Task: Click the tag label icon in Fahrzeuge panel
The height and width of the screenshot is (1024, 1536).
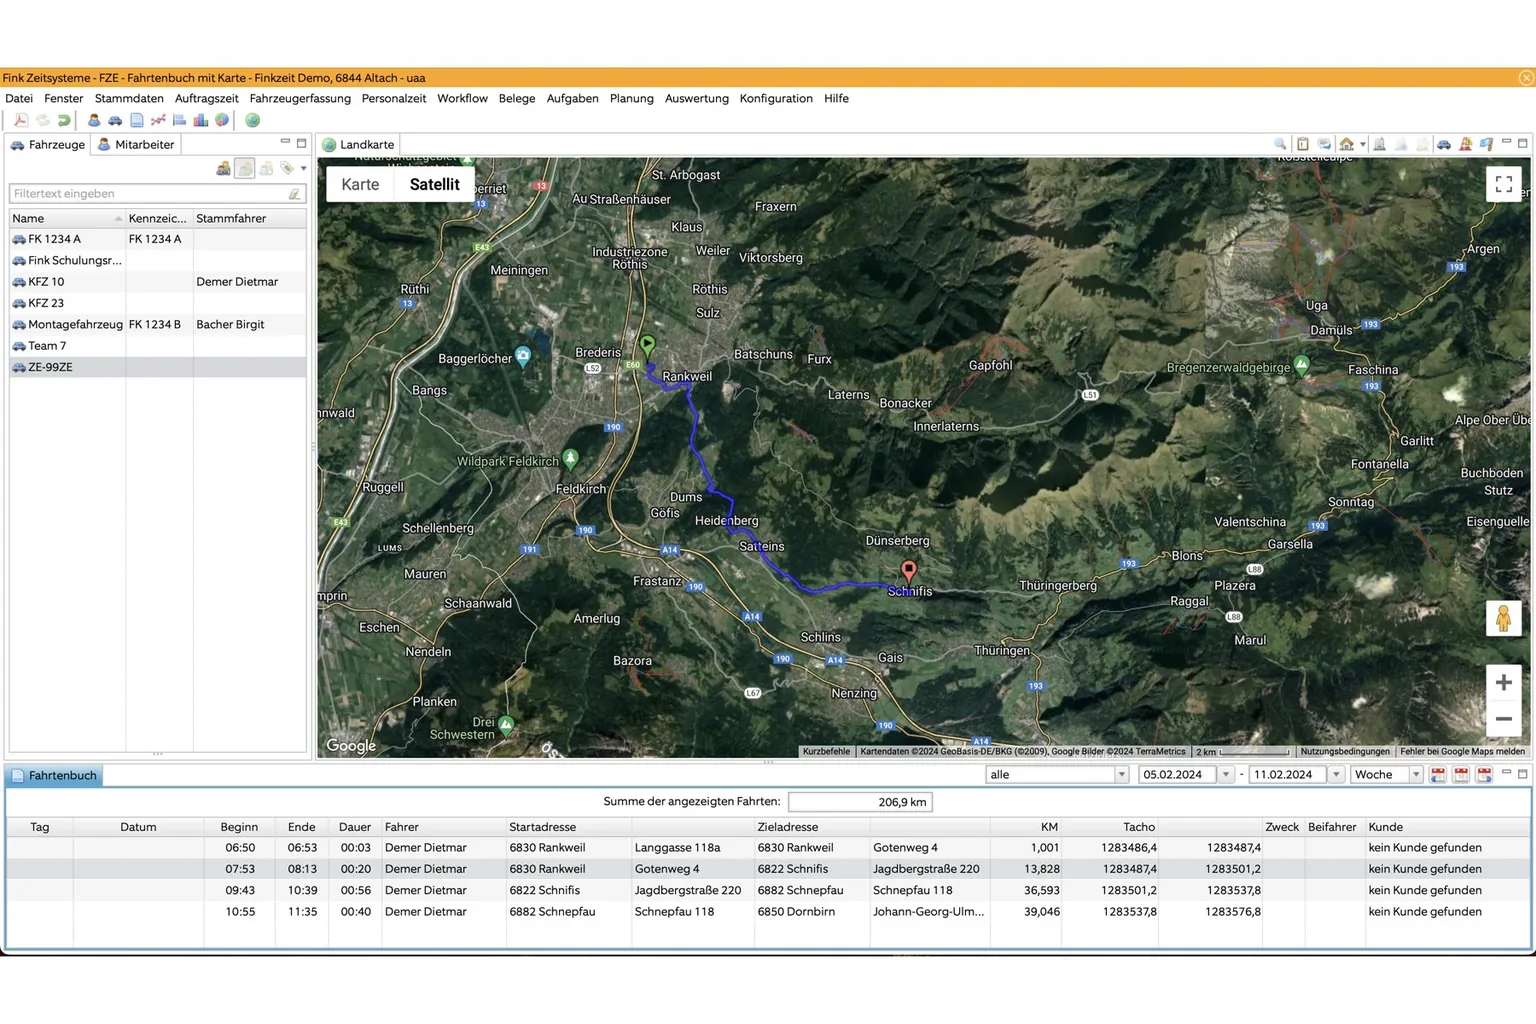Action: pos(287,169)
